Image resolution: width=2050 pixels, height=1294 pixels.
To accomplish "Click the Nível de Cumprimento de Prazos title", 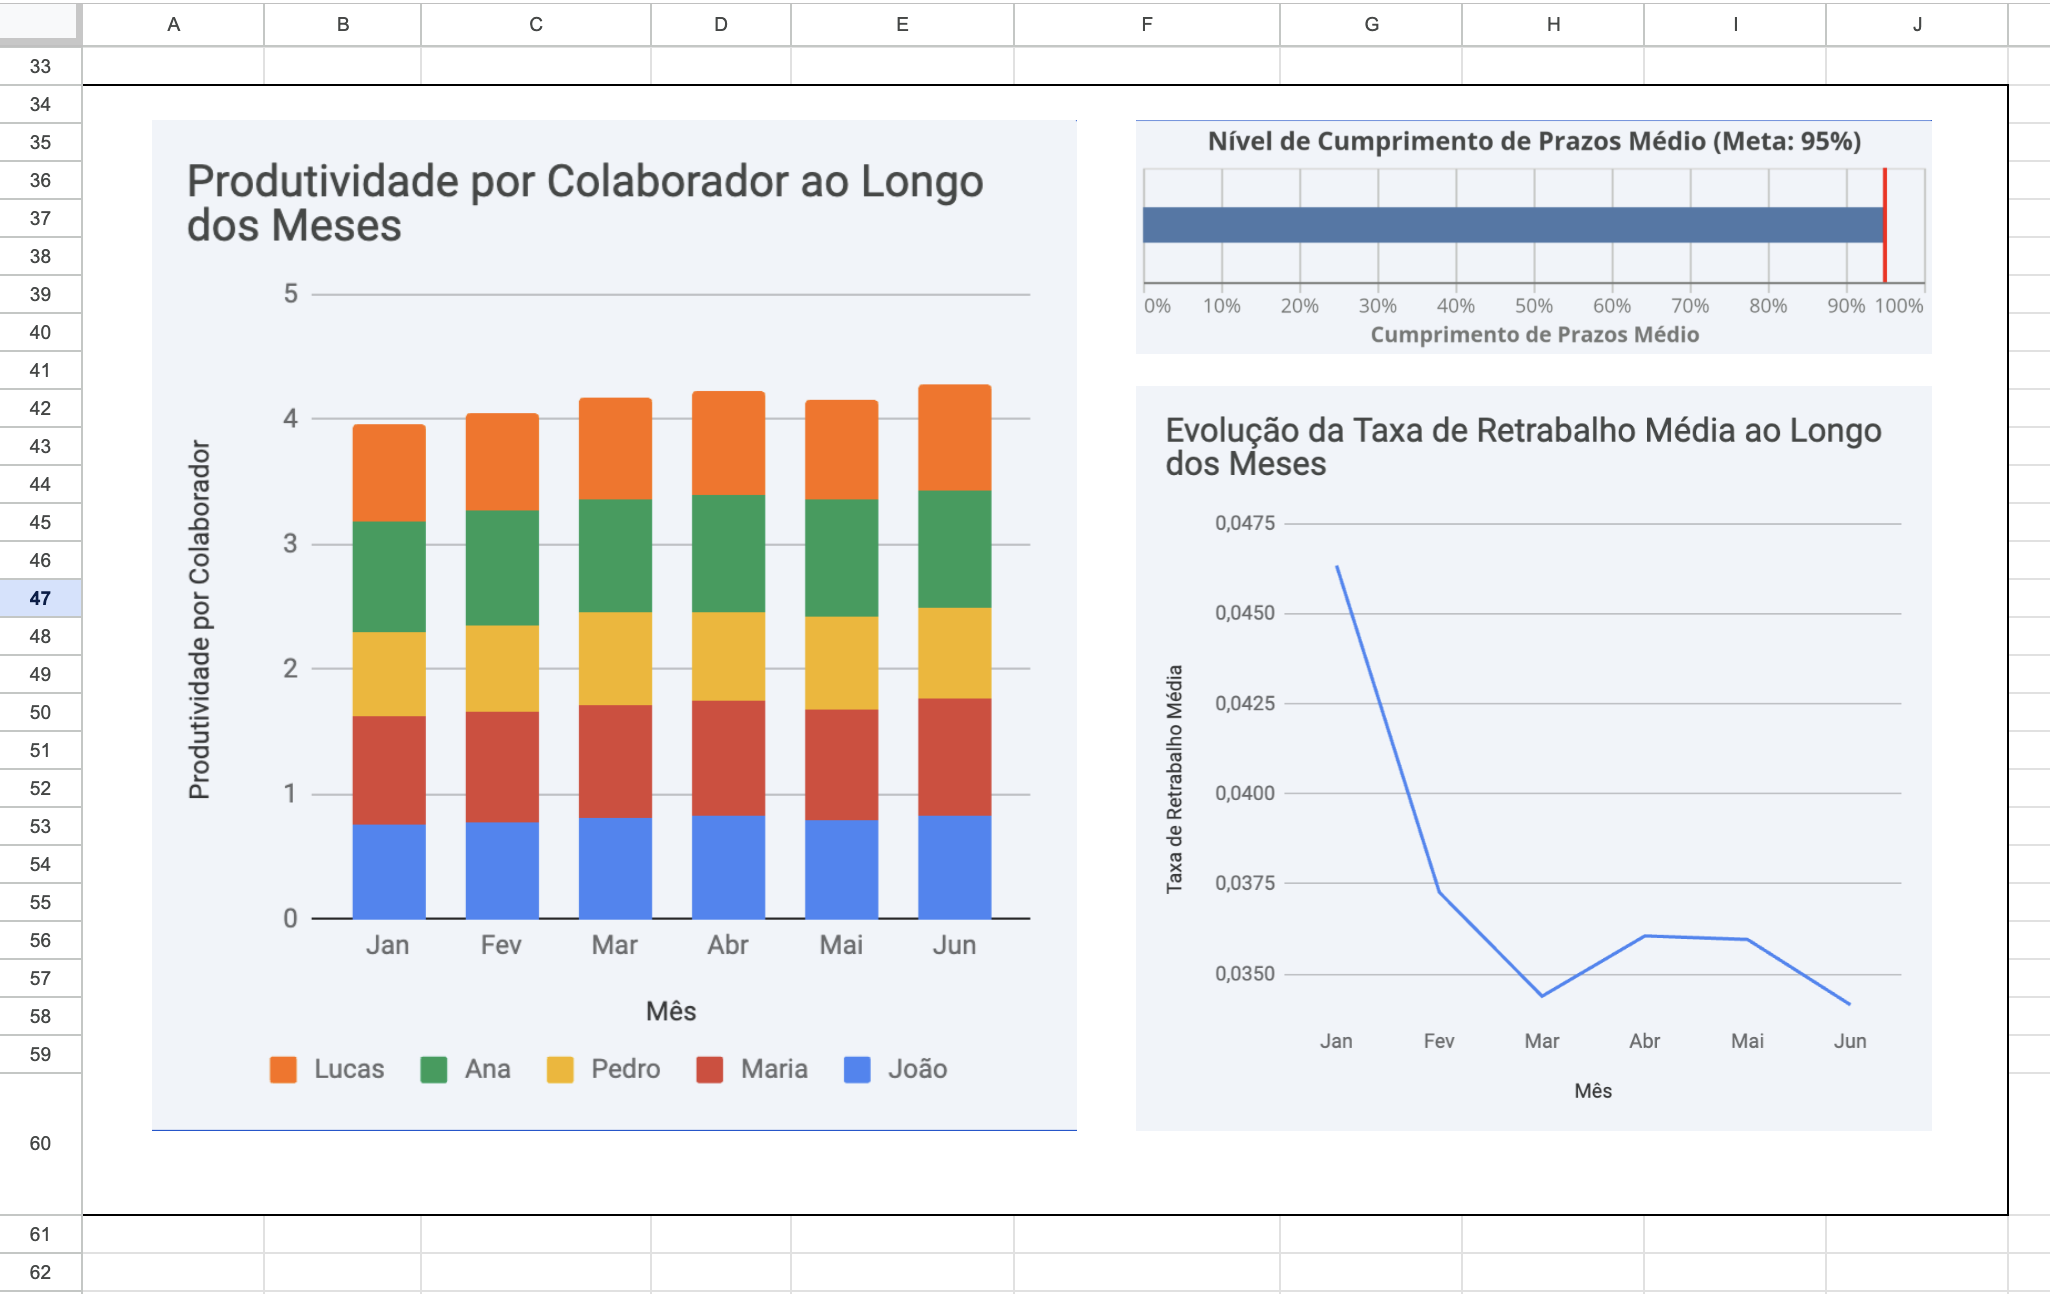I will (1533, 141).
